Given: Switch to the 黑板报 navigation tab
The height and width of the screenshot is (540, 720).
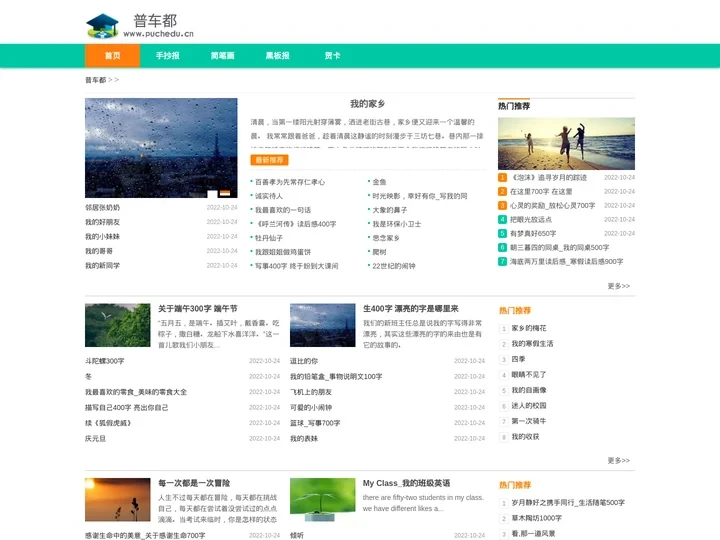Looking at the screenshot, I should click(277, 56).
